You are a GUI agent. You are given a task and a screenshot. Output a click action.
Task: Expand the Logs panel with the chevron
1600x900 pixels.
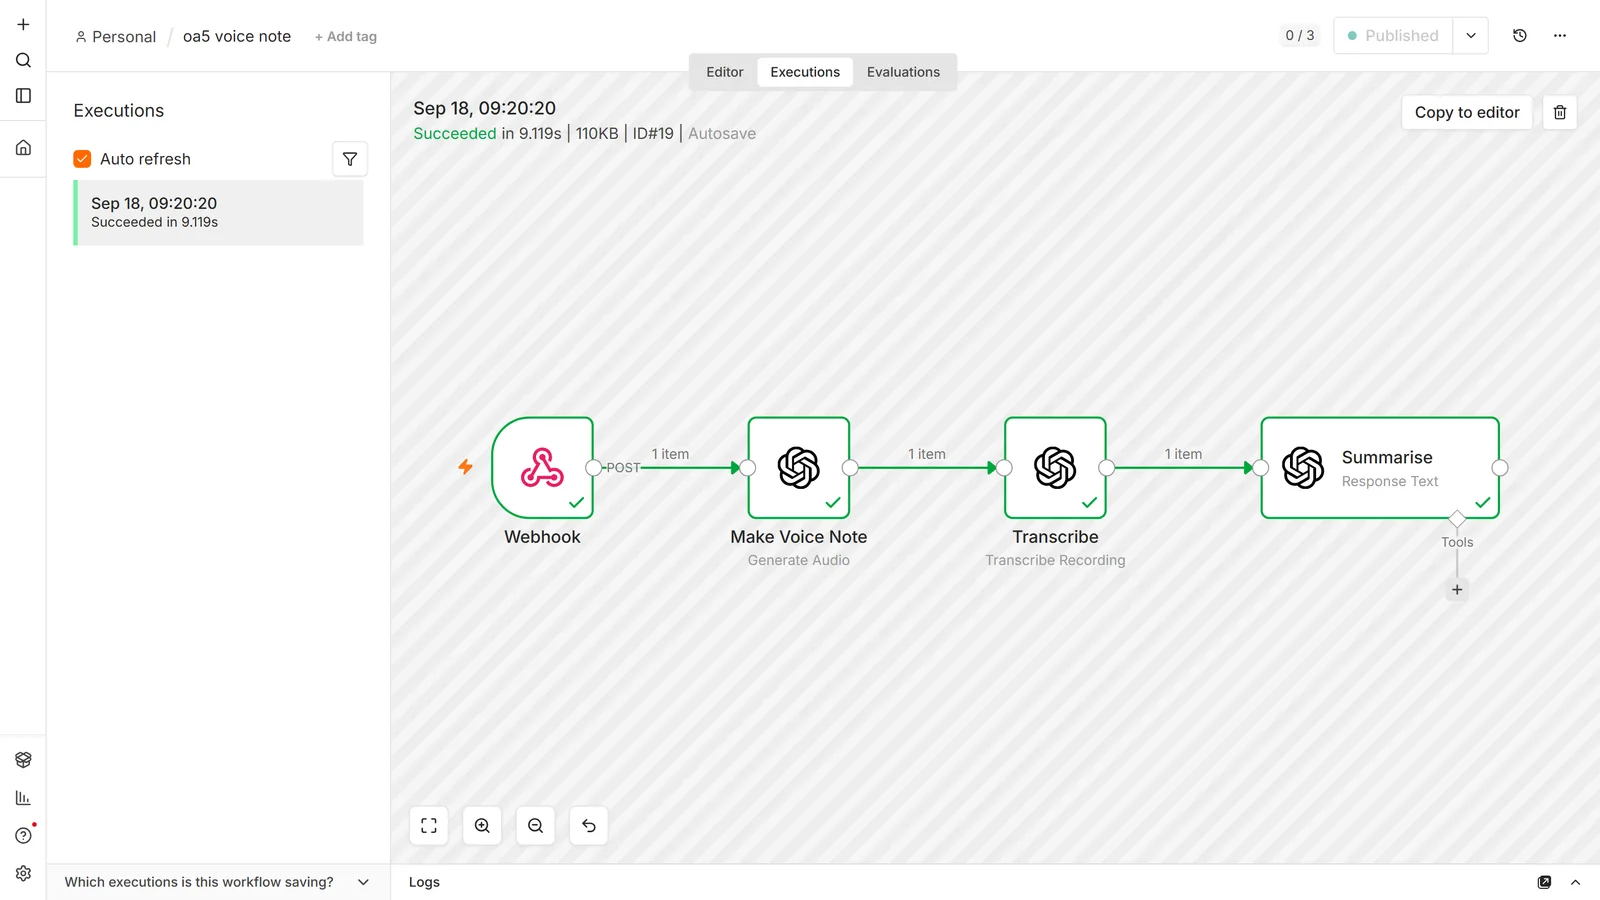(x=1576, y=882)
